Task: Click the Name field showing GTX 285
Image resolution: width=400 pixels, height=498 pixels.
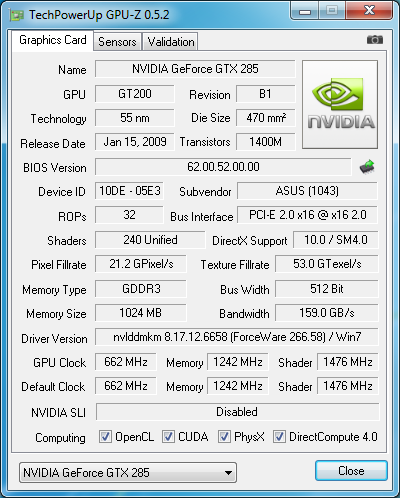Action: pyautogui.click(x=195, y=69)
